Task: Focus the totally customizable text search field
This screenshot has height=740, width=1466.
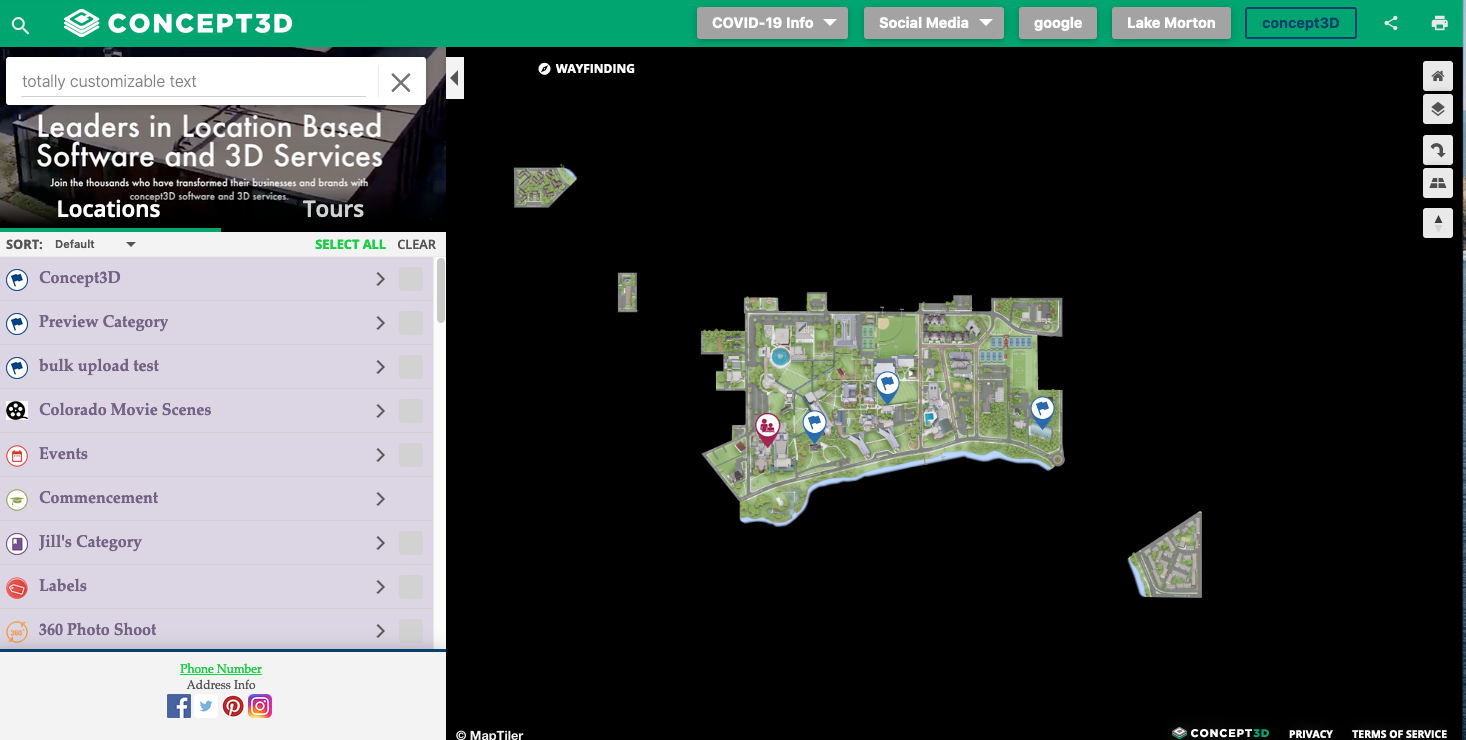Action: coord(194,82)
